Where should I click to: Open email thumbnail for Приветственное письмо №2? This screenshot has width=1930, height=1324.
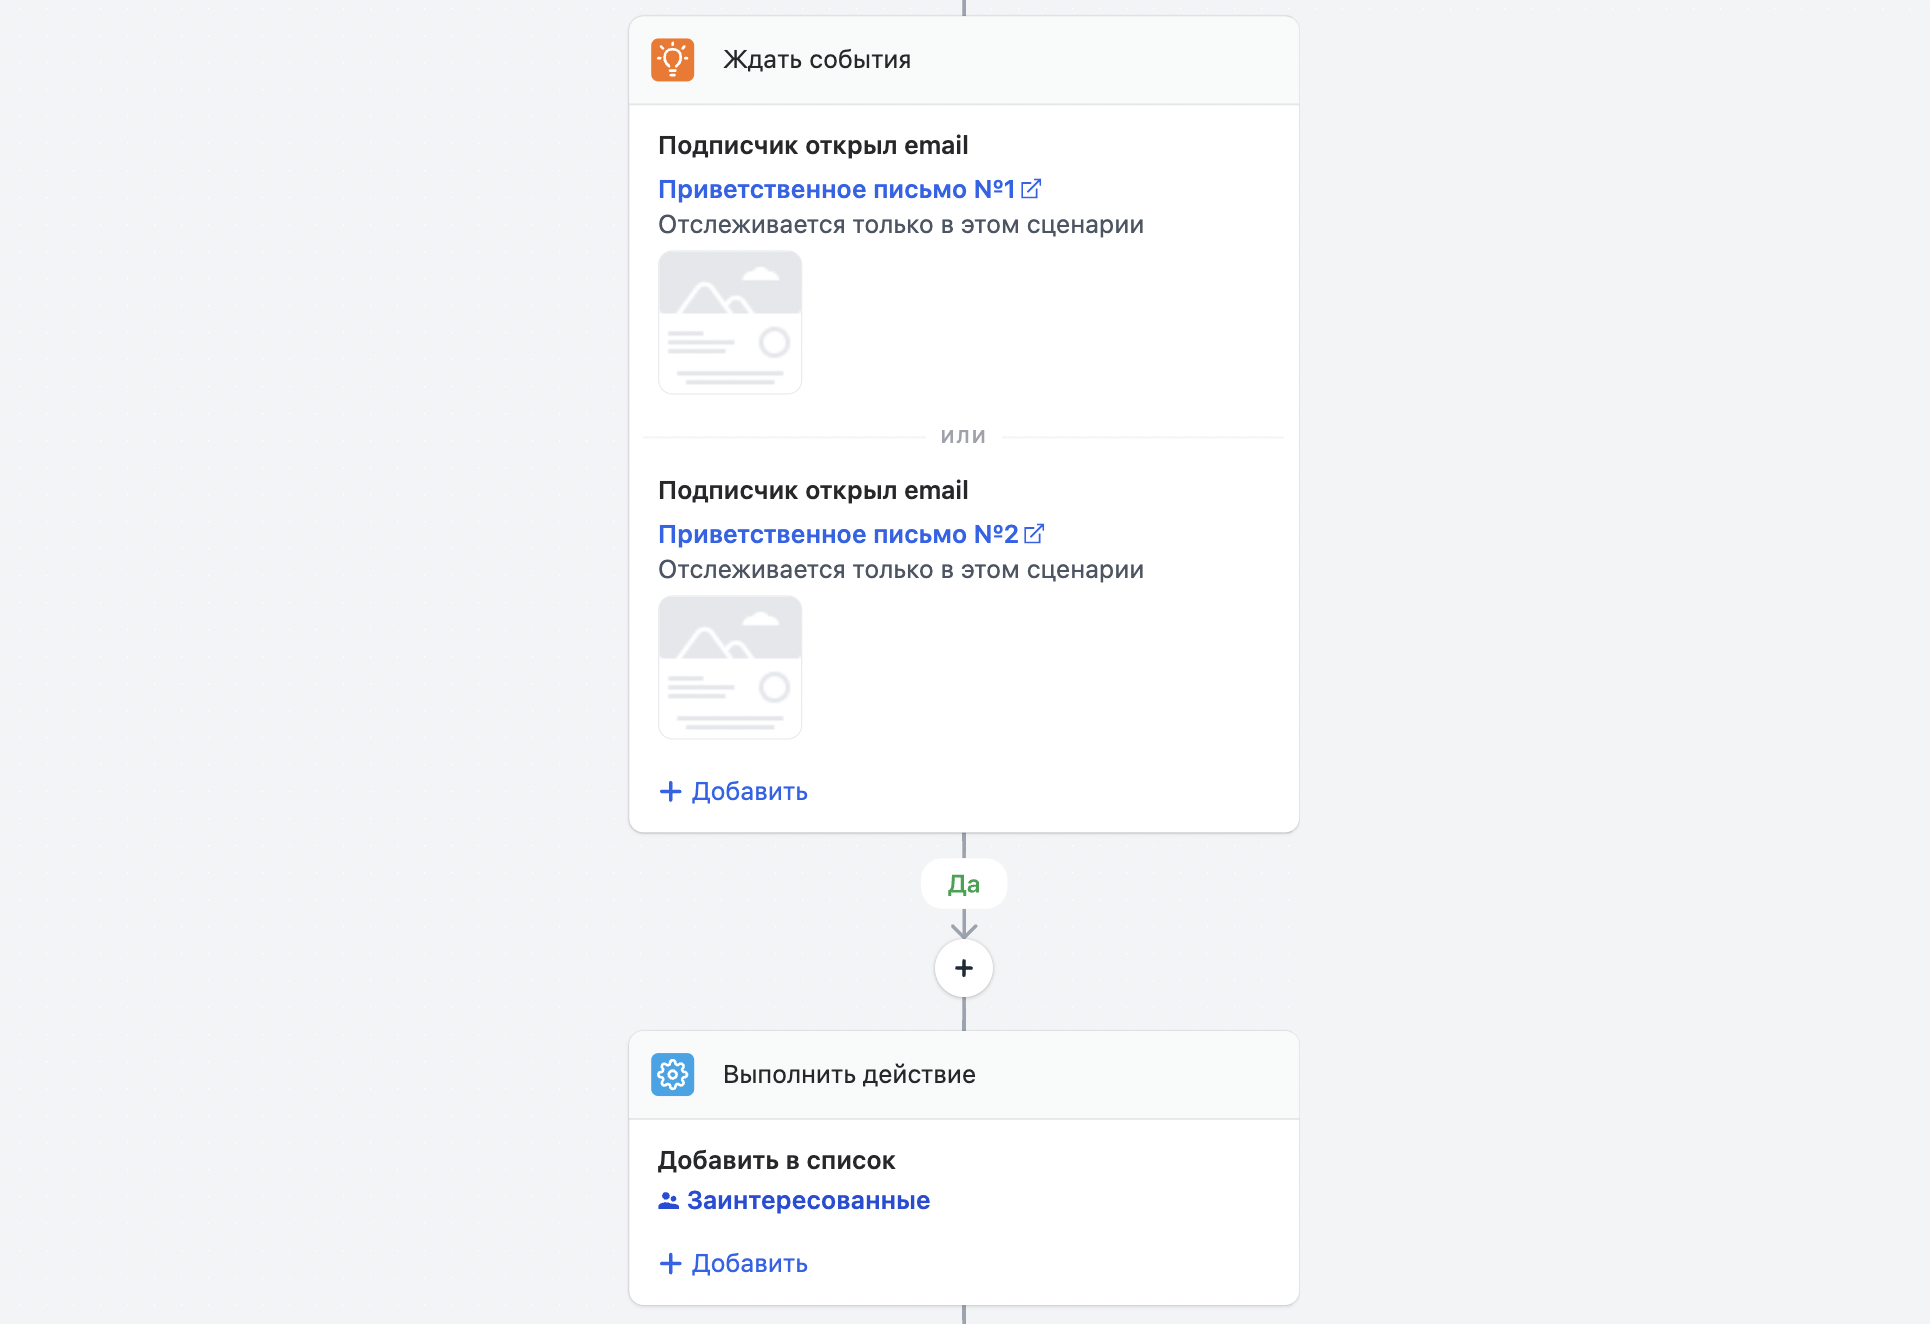pyautogui.click(x=730, y=667)
